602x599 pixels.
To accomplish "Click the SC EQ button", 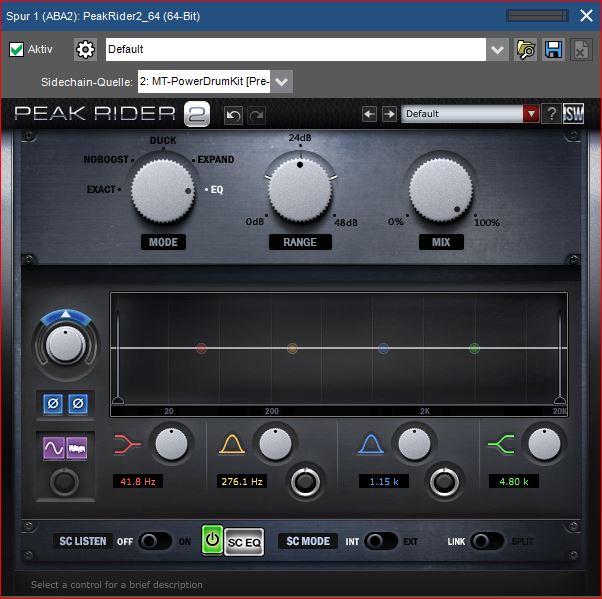I will (x=244, y=542).
